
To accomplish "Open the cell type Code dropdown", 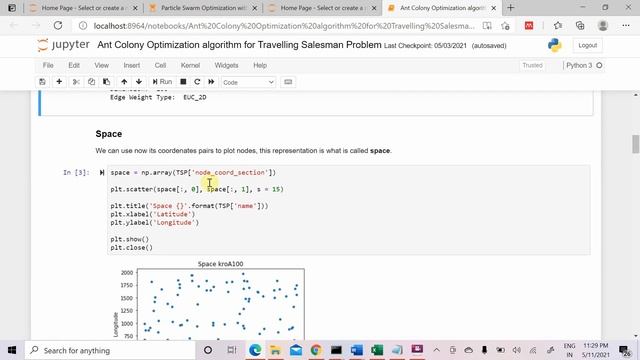I will point(248,82).
